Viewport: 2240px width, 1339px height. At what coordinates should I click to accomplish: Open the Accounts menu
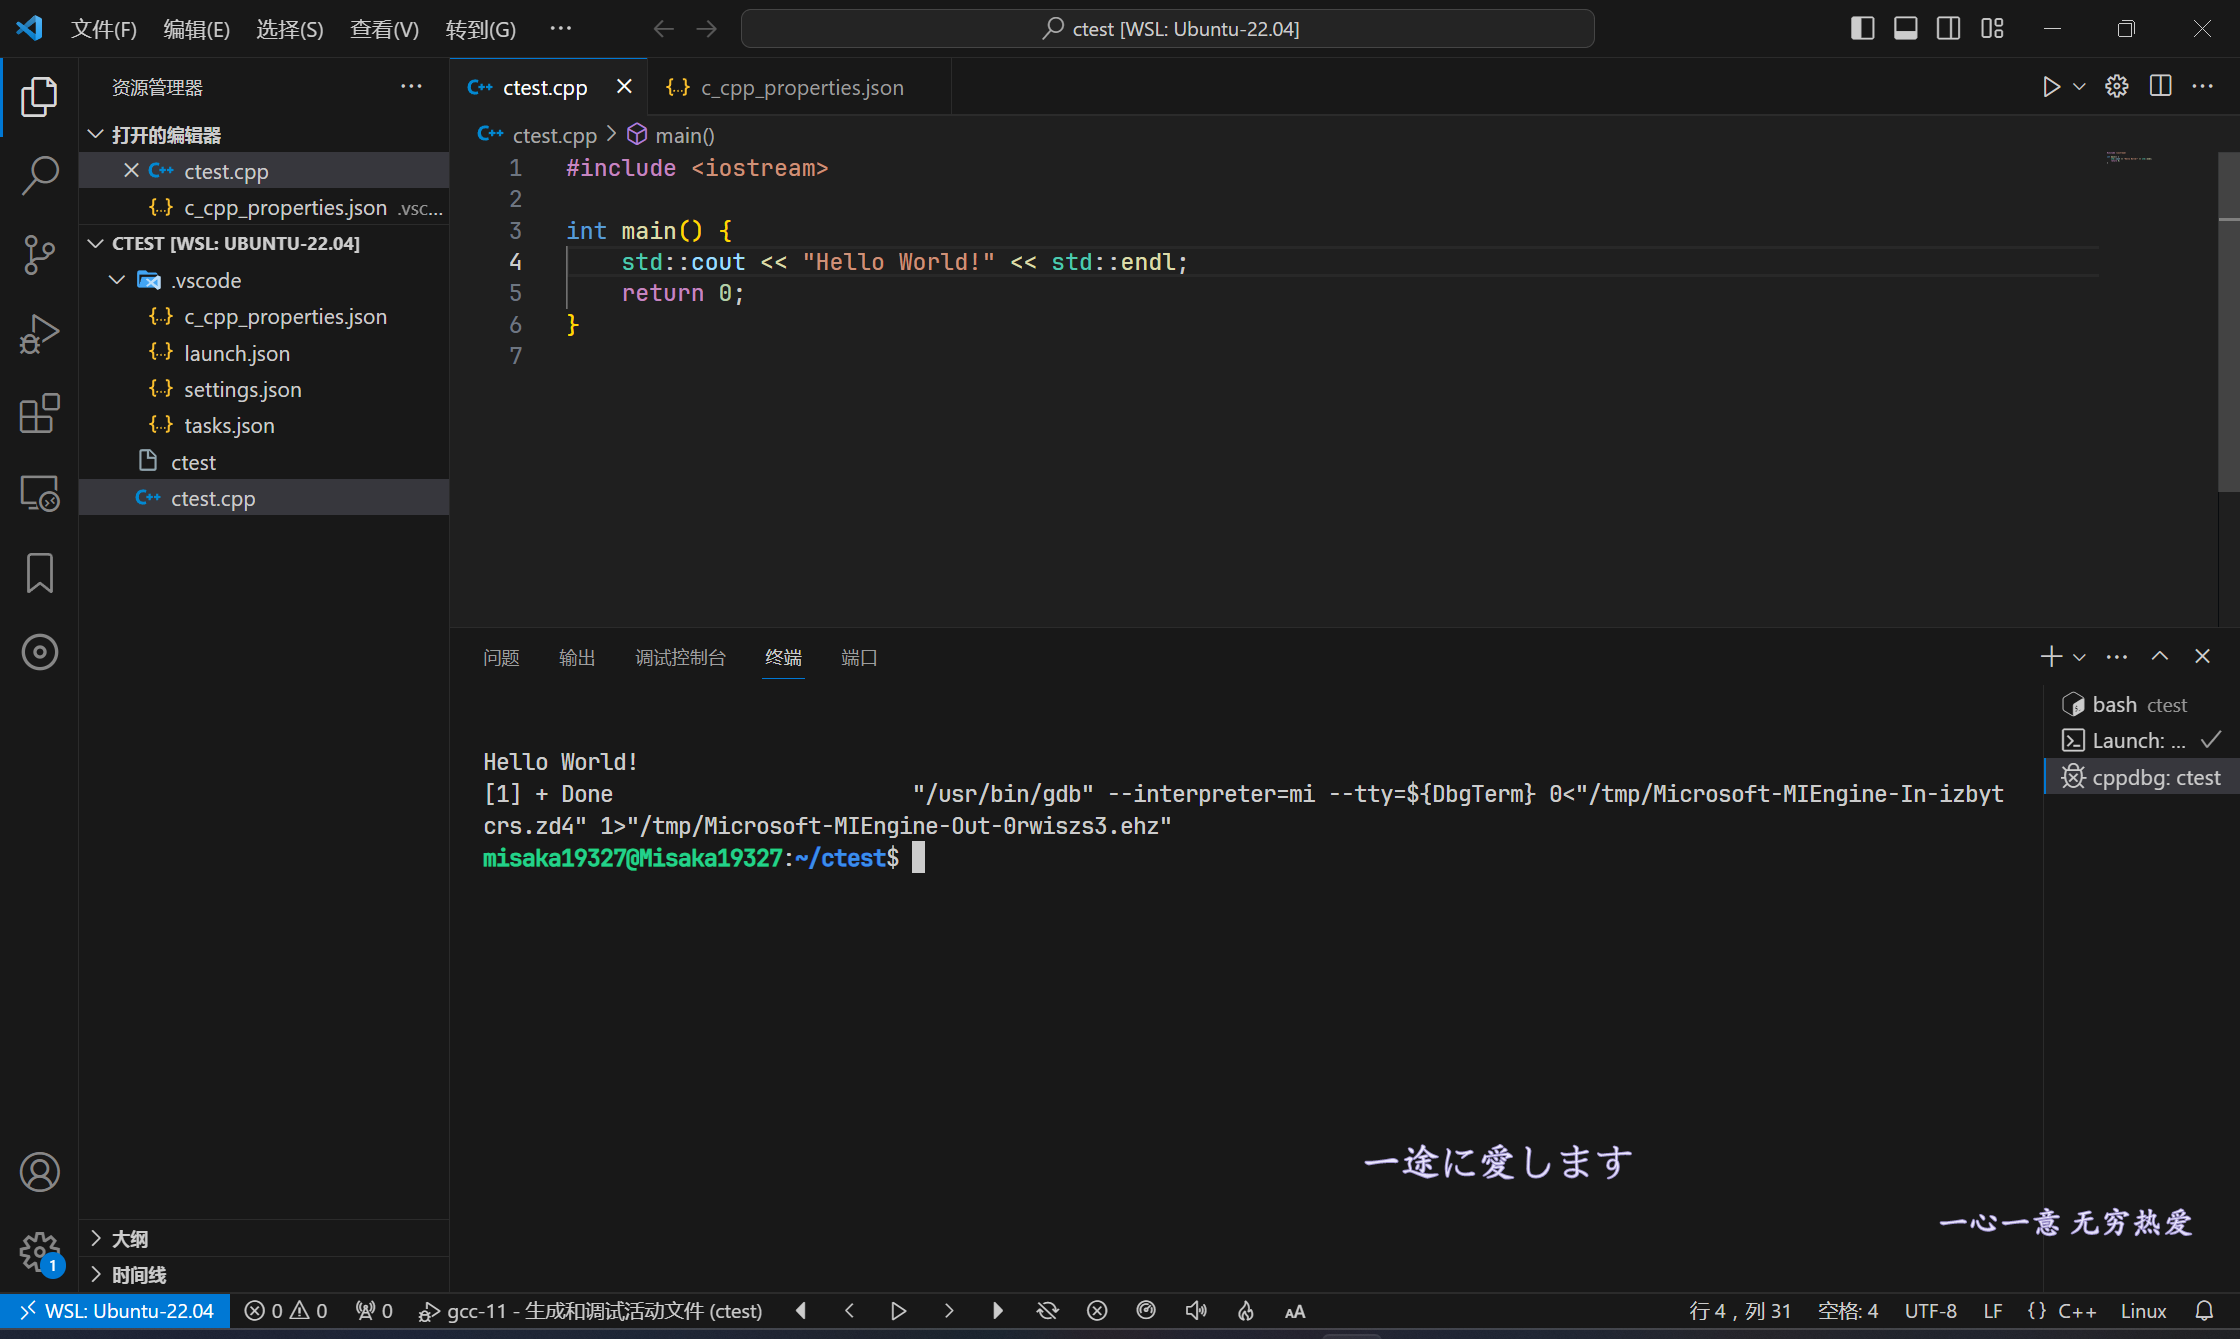pos(39,1172)
